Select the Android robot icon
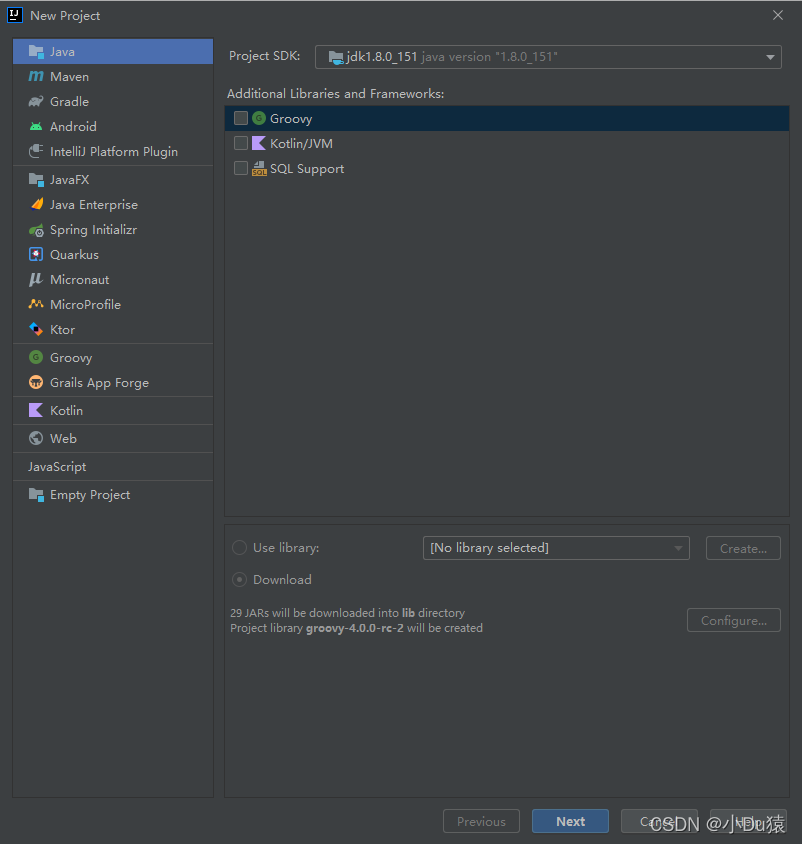The image size is (802, 844). point(36,126)
